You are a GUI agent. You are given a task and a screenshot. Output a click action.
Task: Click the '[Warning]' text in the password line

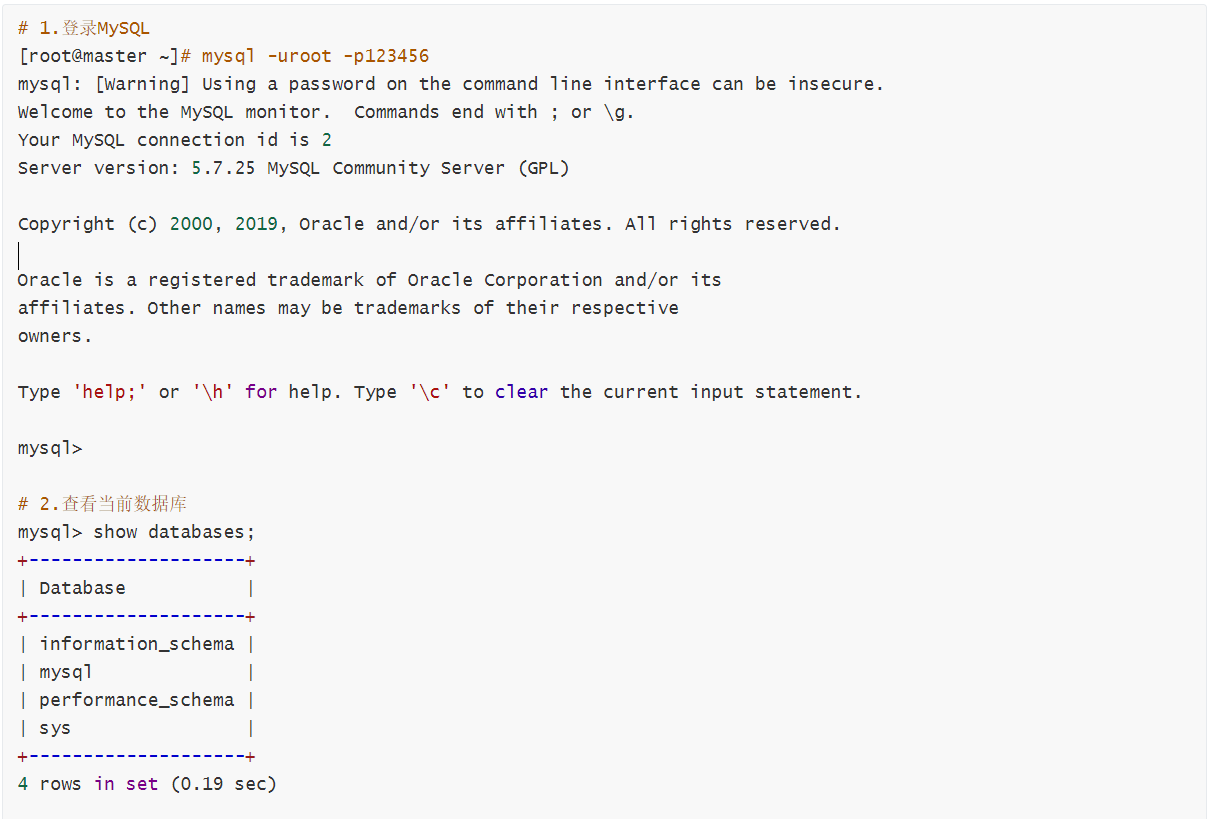tap(142, 84)
